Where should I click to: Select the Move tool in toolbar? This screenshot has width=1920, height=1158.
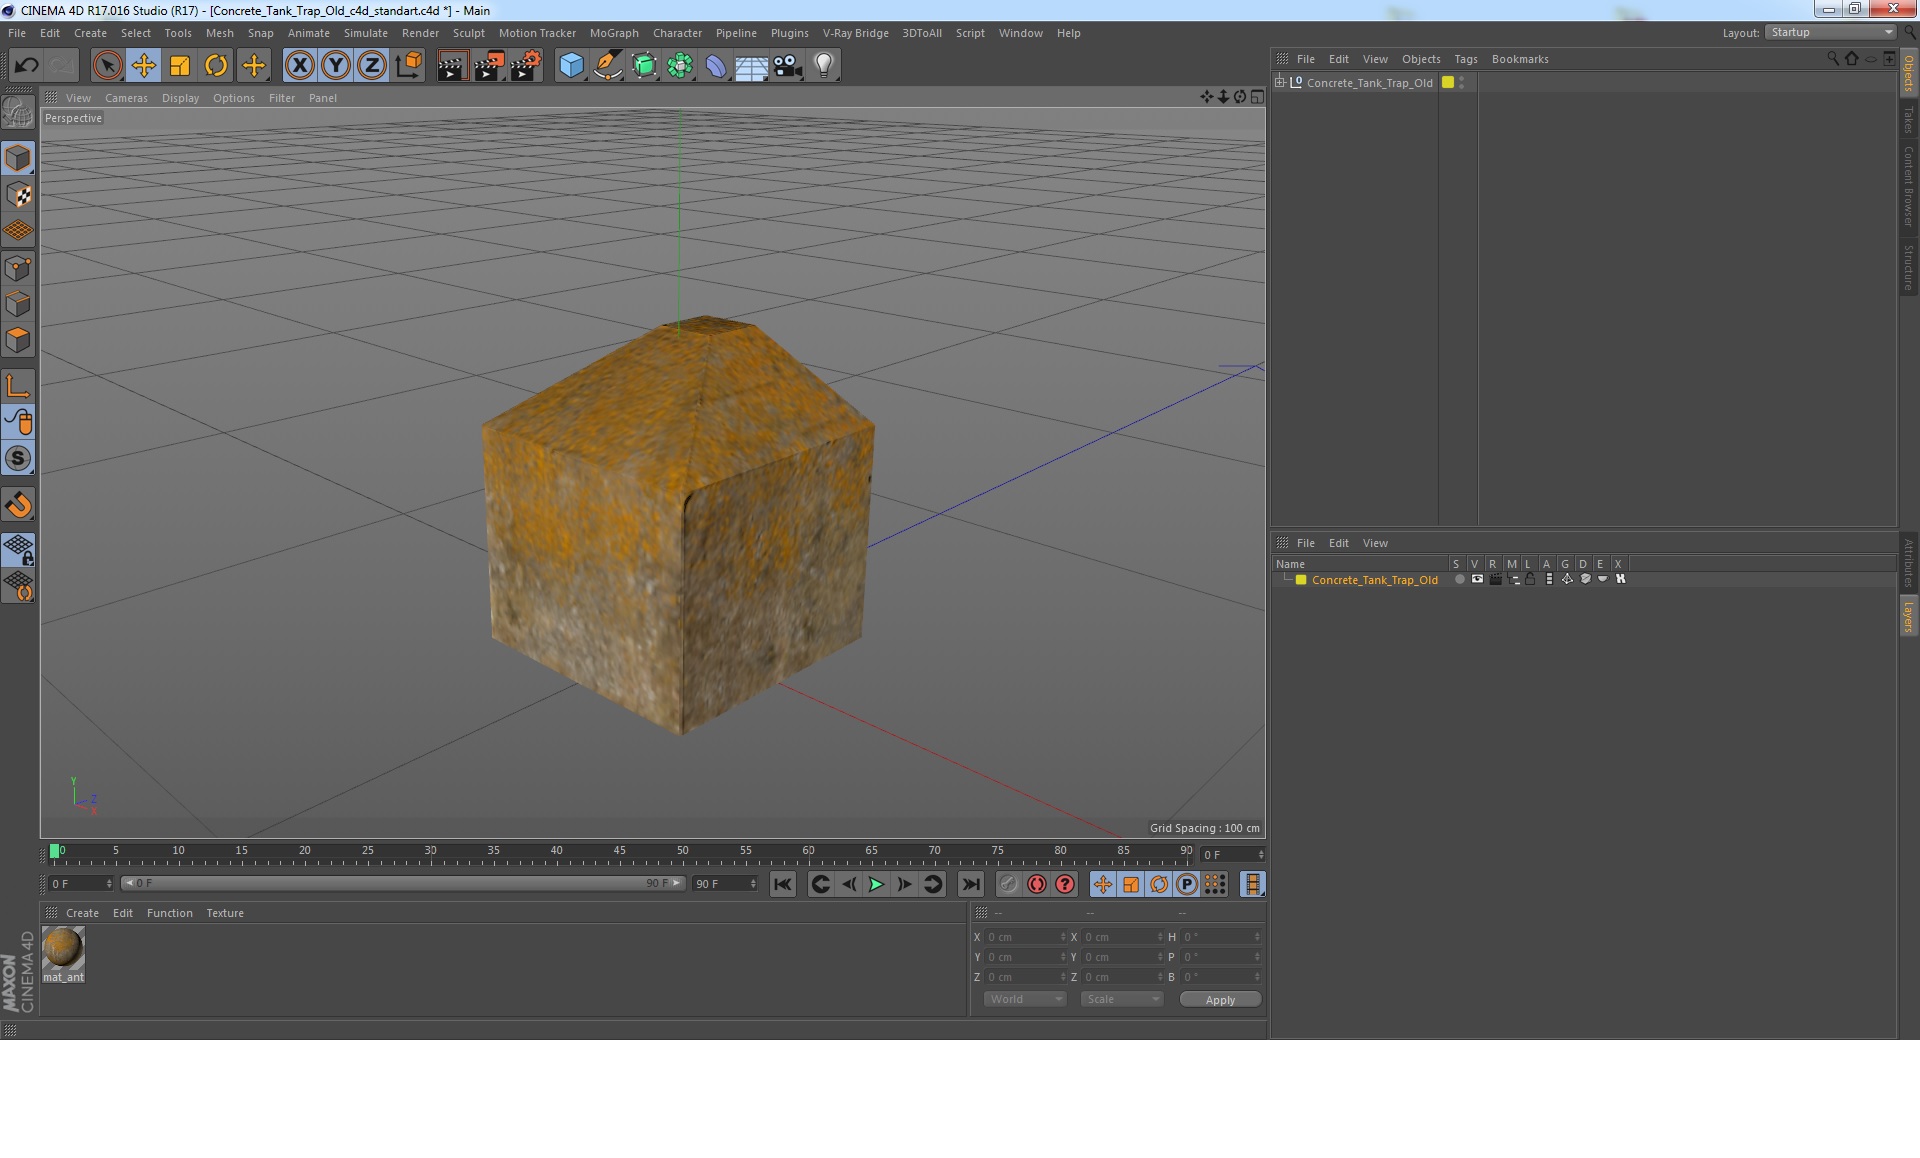[x=143, y=66]
